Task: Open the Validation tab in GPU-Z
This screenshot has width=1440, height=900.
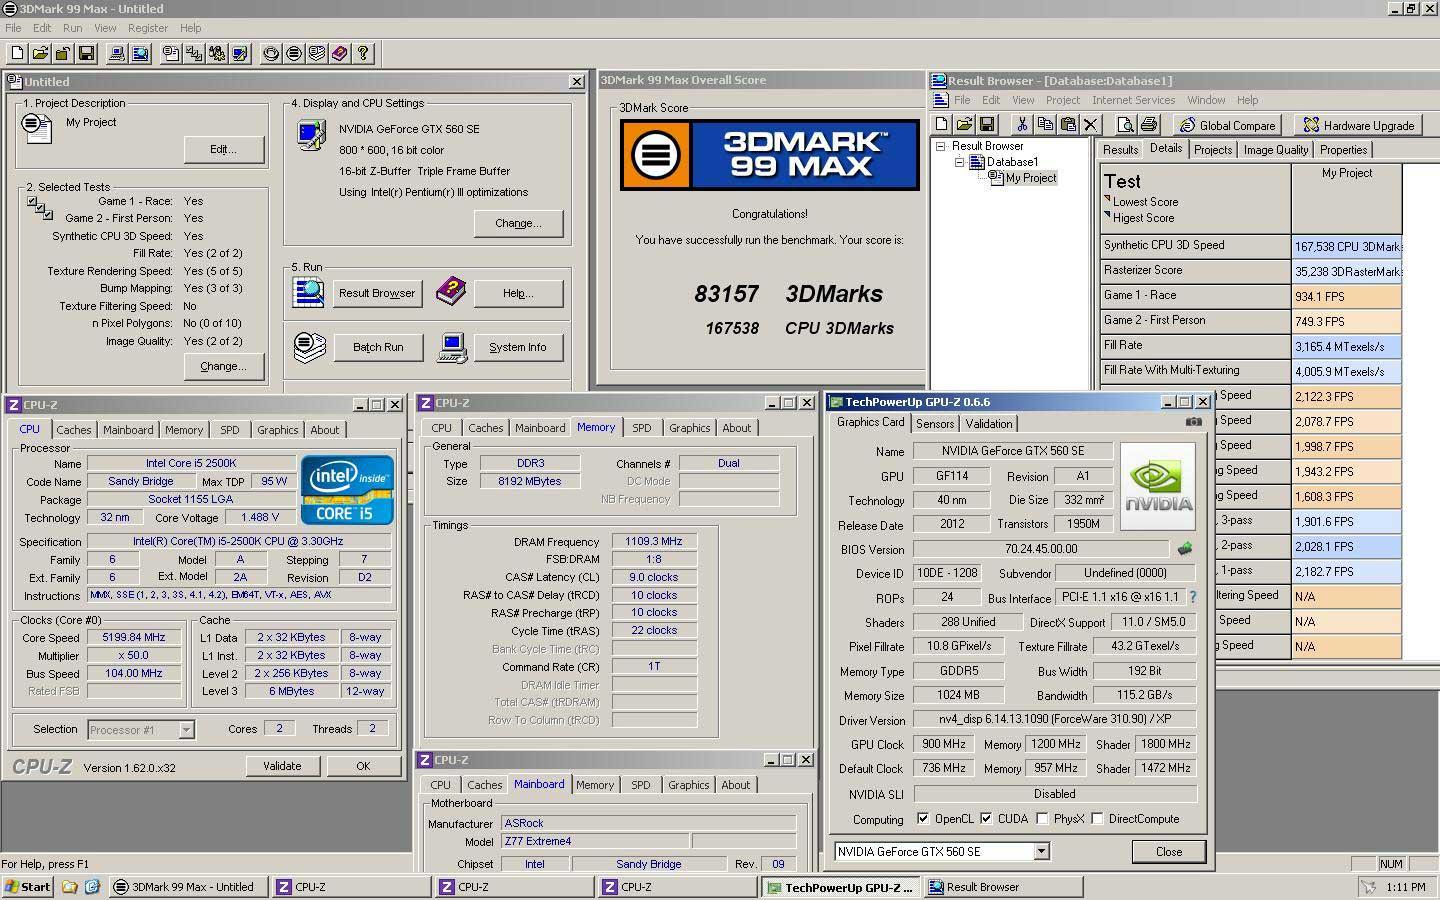Action: click(x=989, y=424)
